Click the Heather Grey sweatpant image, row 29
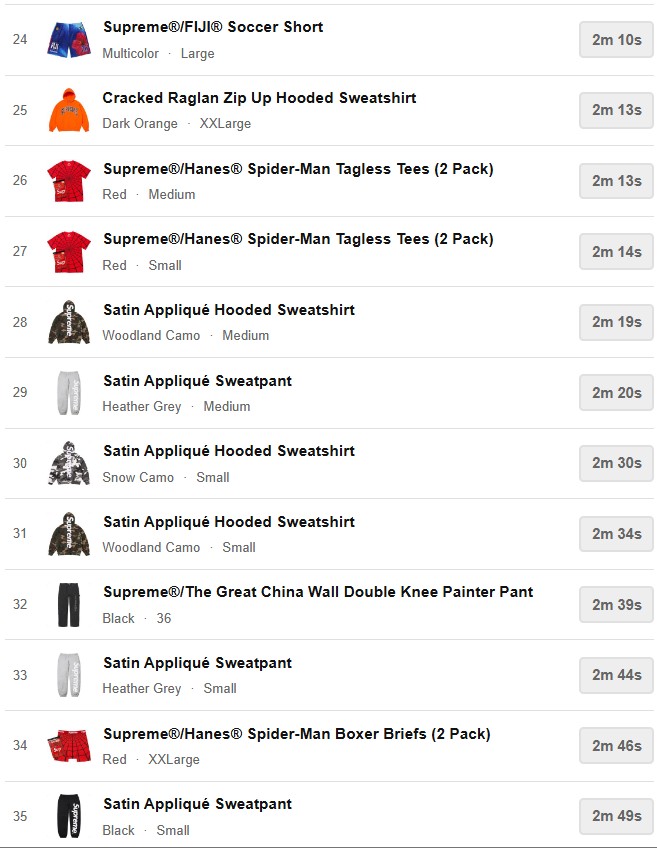Screen dimensions: 657x848 pyautogui.click(x=68, y=393)
